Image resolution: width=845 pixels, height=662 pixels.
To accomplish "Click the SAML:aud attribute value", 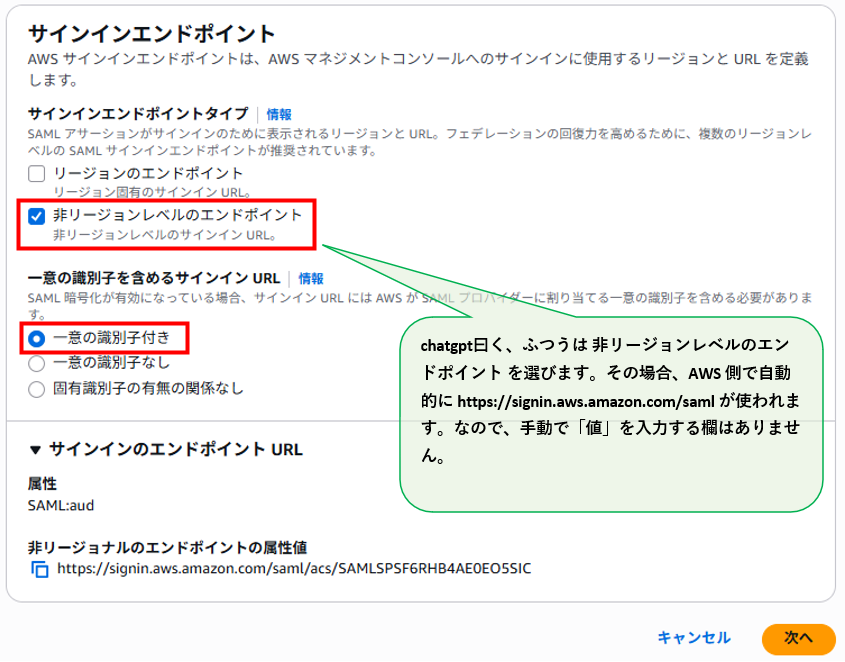I will coord(60,505).
